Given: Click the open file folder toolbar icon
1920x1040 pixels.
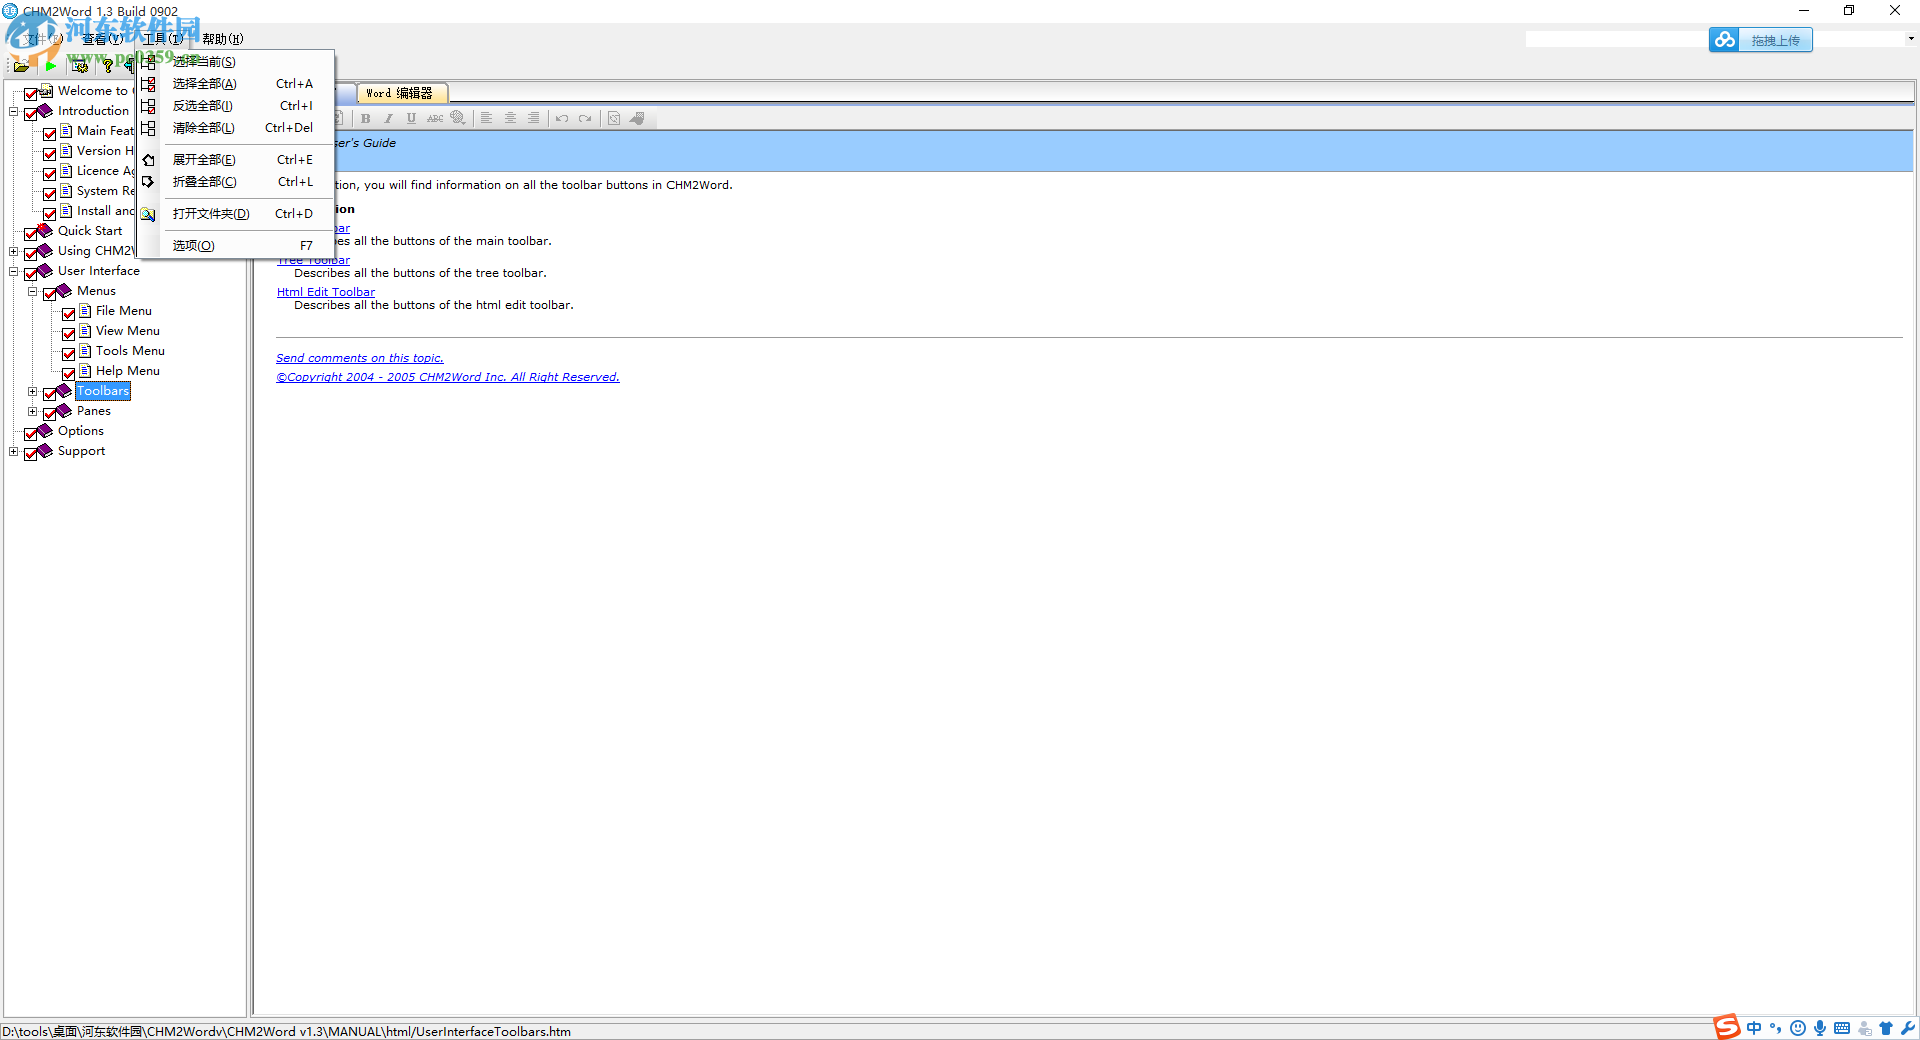Looking at the screenshot, I should 21,66.
